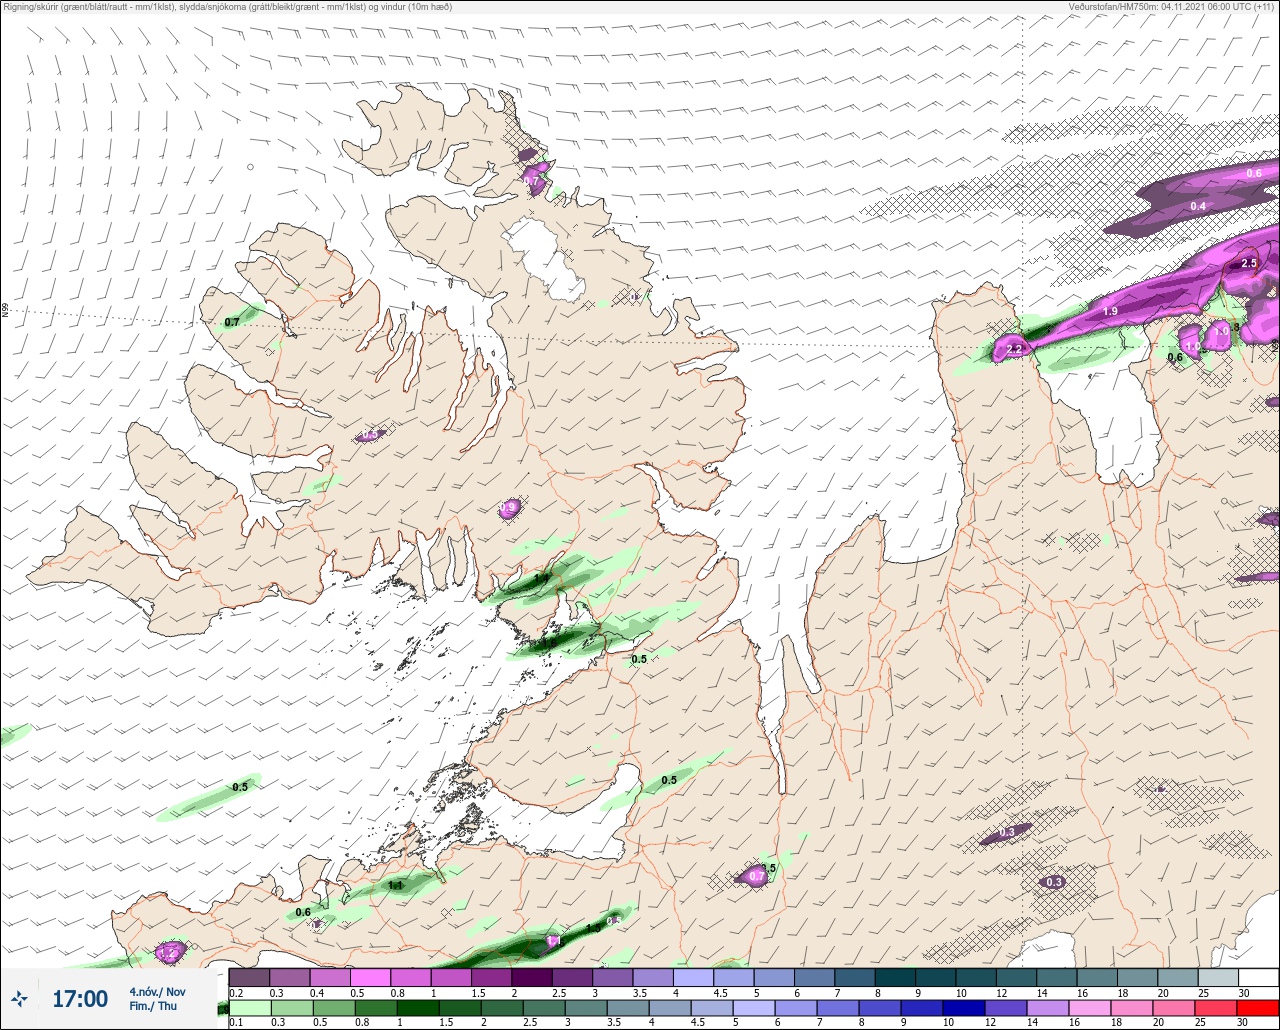Click the 0.1 label under the rain scale
1280x1030 pixels.
coord(234,1023)
